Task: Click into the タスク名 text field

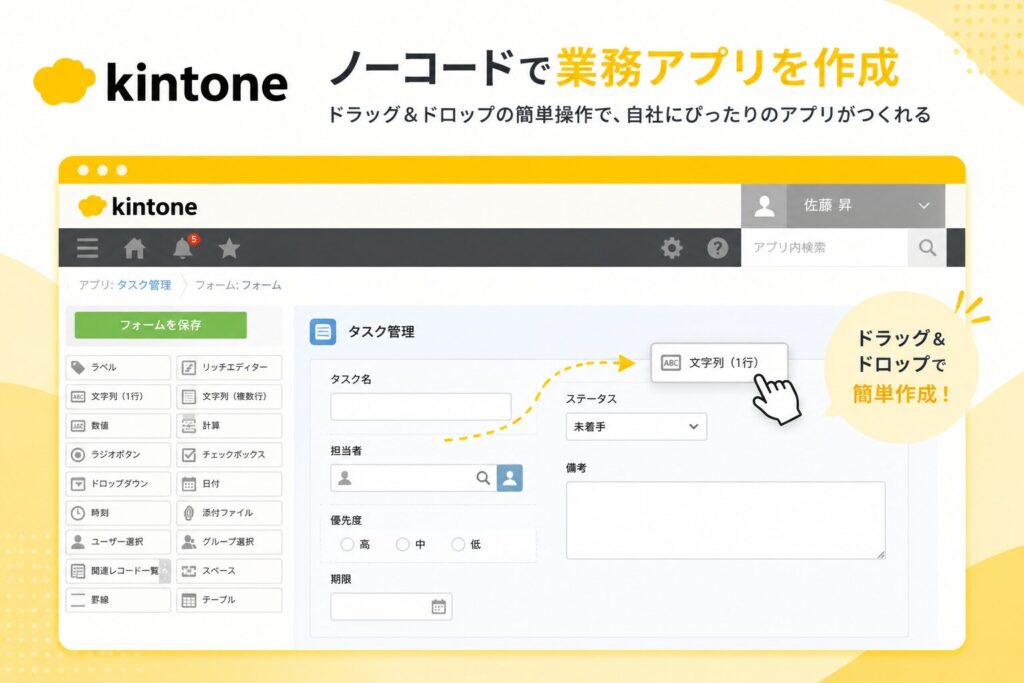Action: tap(421, 406)
